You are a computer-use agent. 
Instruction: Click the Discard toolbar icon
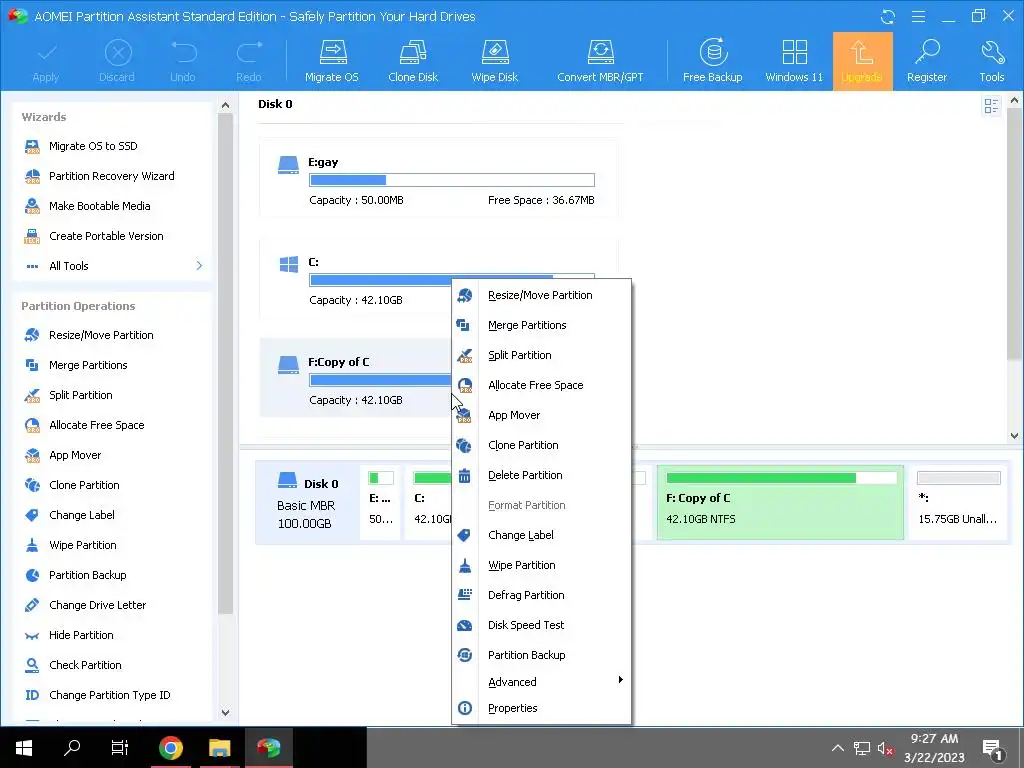[117, 61]
